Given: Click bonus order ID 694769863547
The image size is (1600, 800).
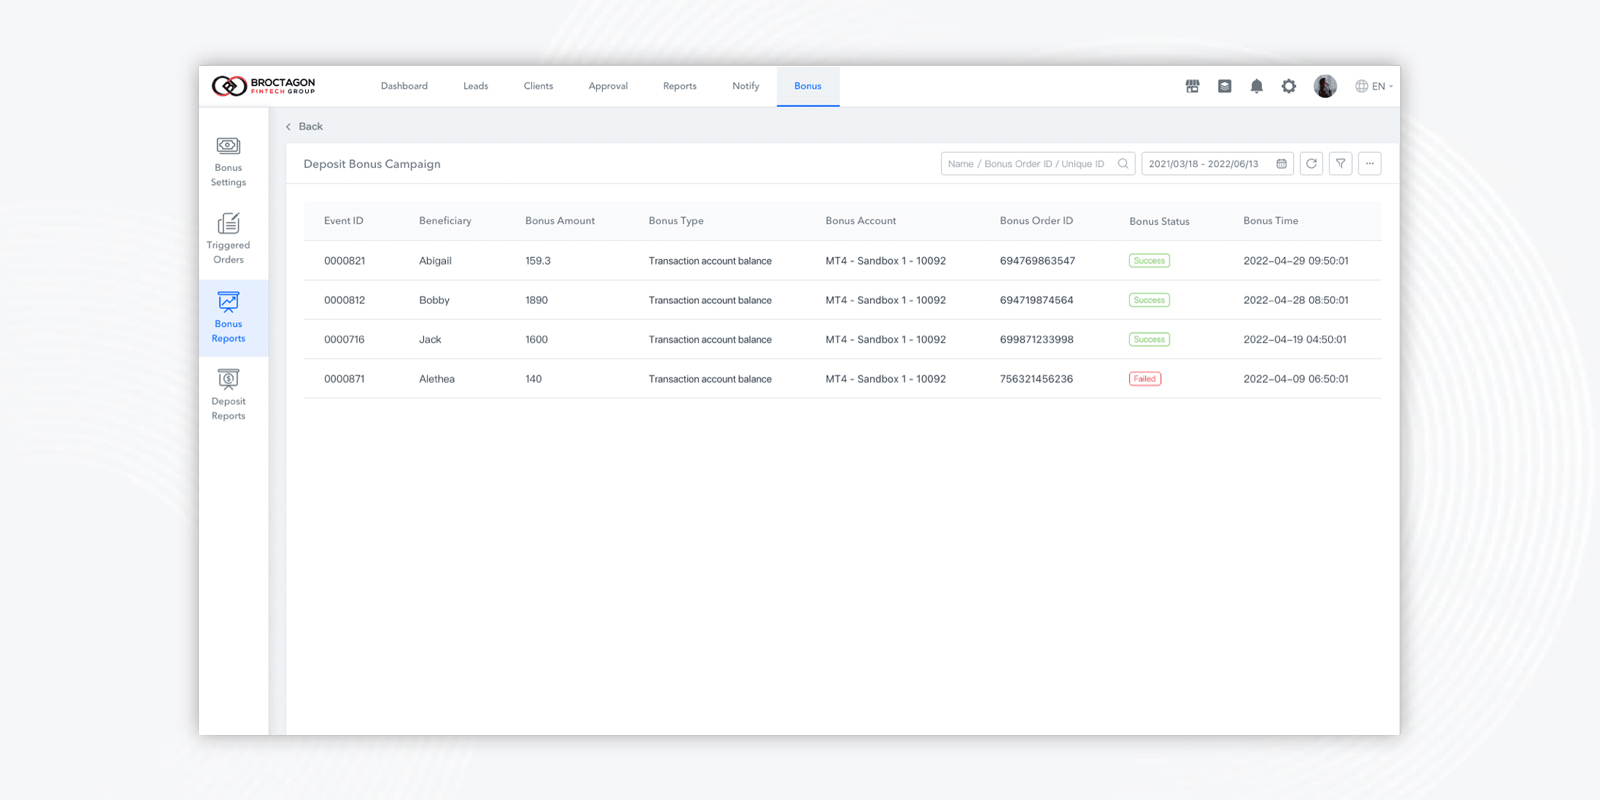Looking at the screenshot, I should pos(1037,261).
